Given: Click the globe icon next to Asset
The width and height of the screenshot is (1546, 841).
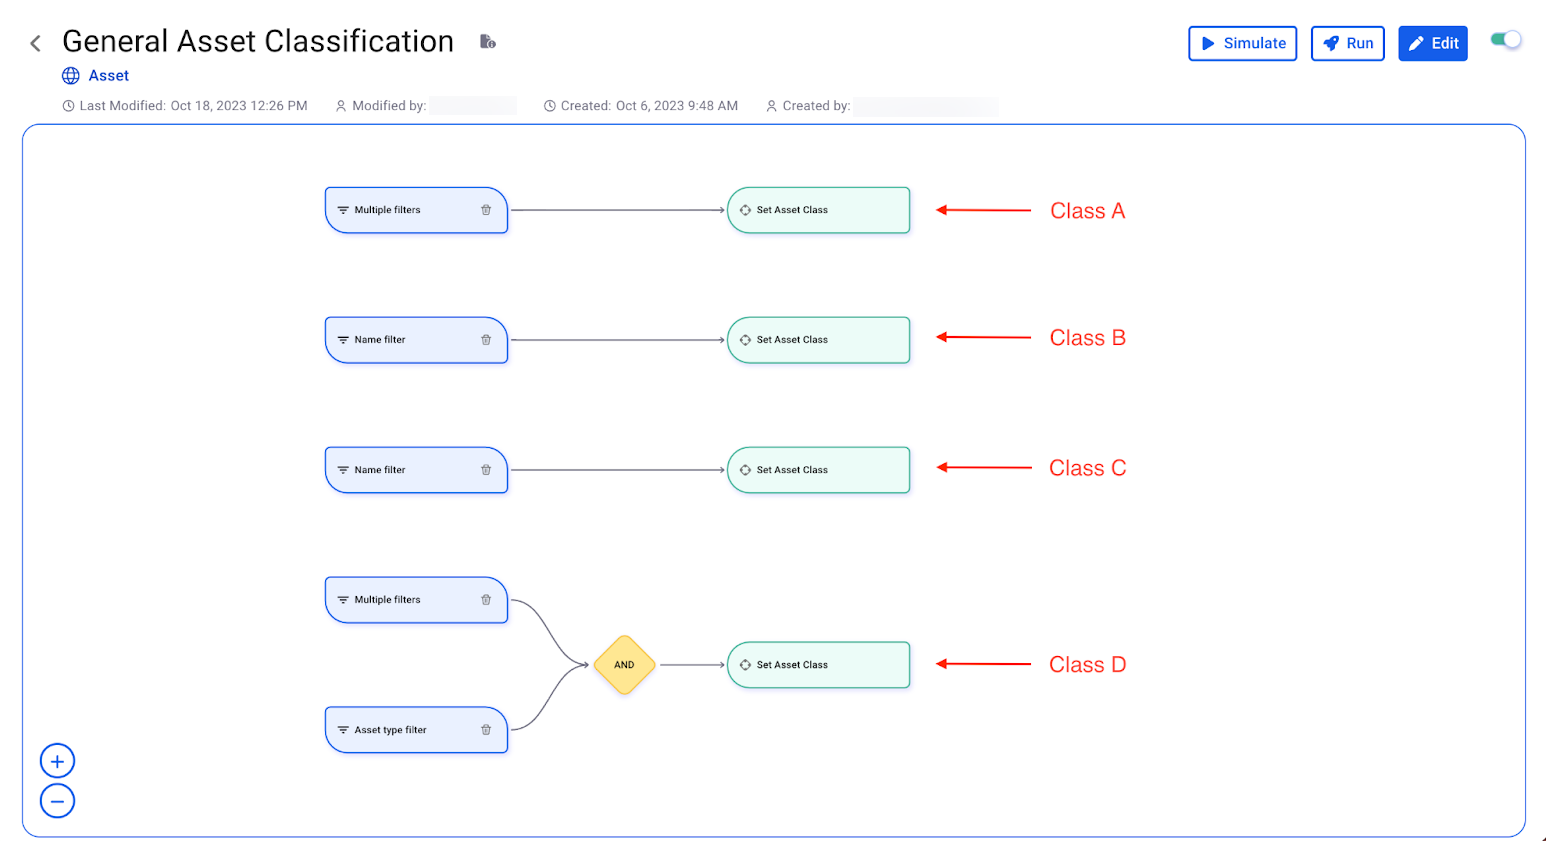Looking at the screenshot, I should 69,75.
